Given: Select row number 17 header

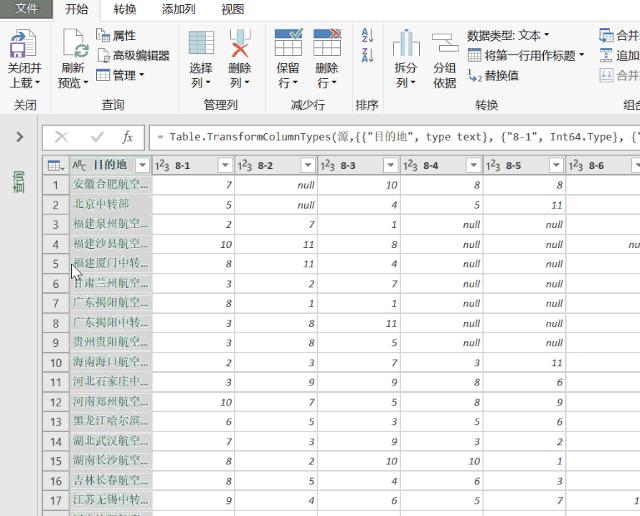Looking at the screenshot, I should 56,501.
